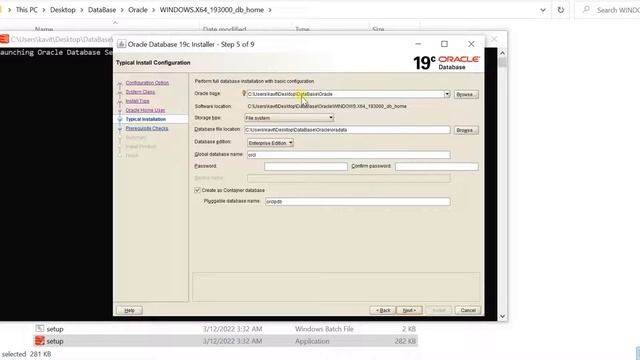
Task: Minimize the Oracle installer window
Action: point(418,44)
